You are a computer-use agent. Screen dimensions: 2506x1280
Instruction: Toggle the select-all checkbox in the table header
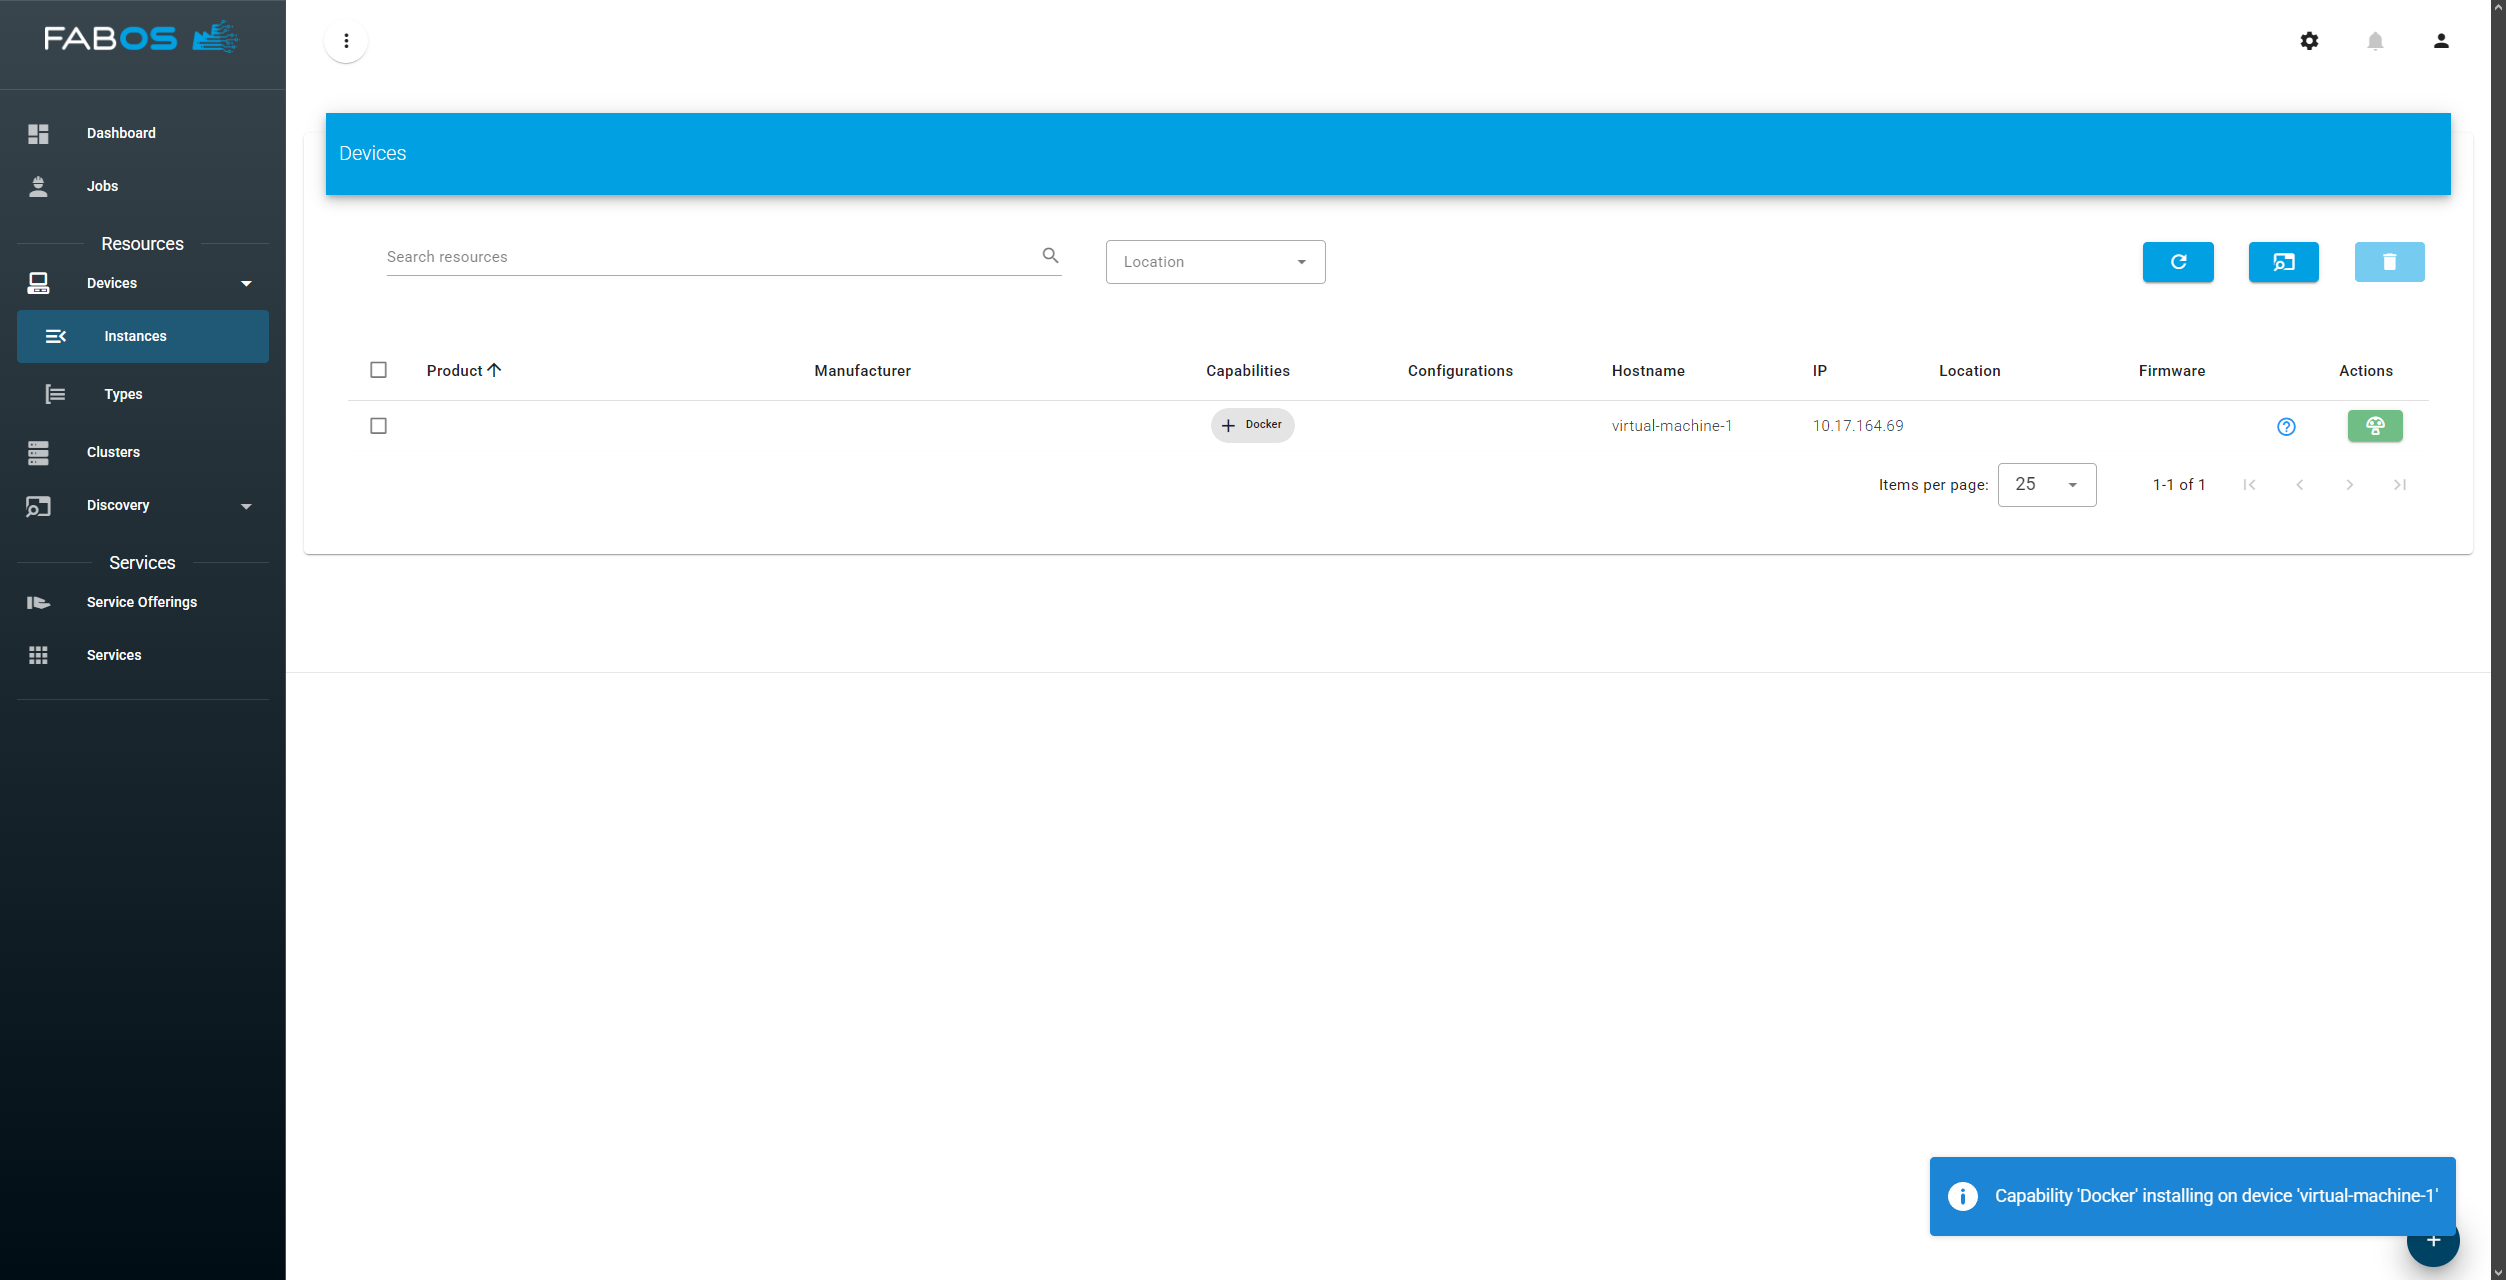[378, 370]
